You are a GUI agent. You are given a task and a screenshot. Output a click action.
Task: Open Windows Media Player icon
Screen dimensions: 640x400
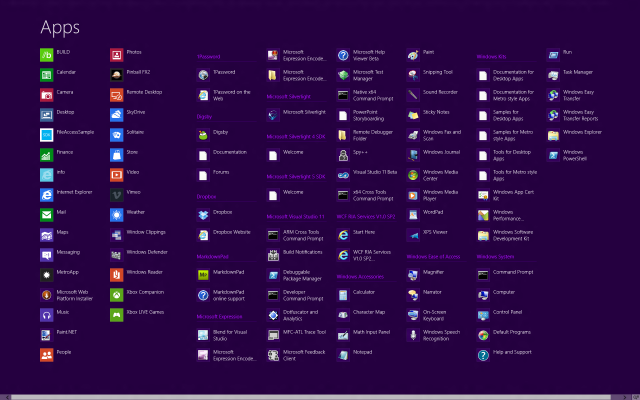(413, 195)
